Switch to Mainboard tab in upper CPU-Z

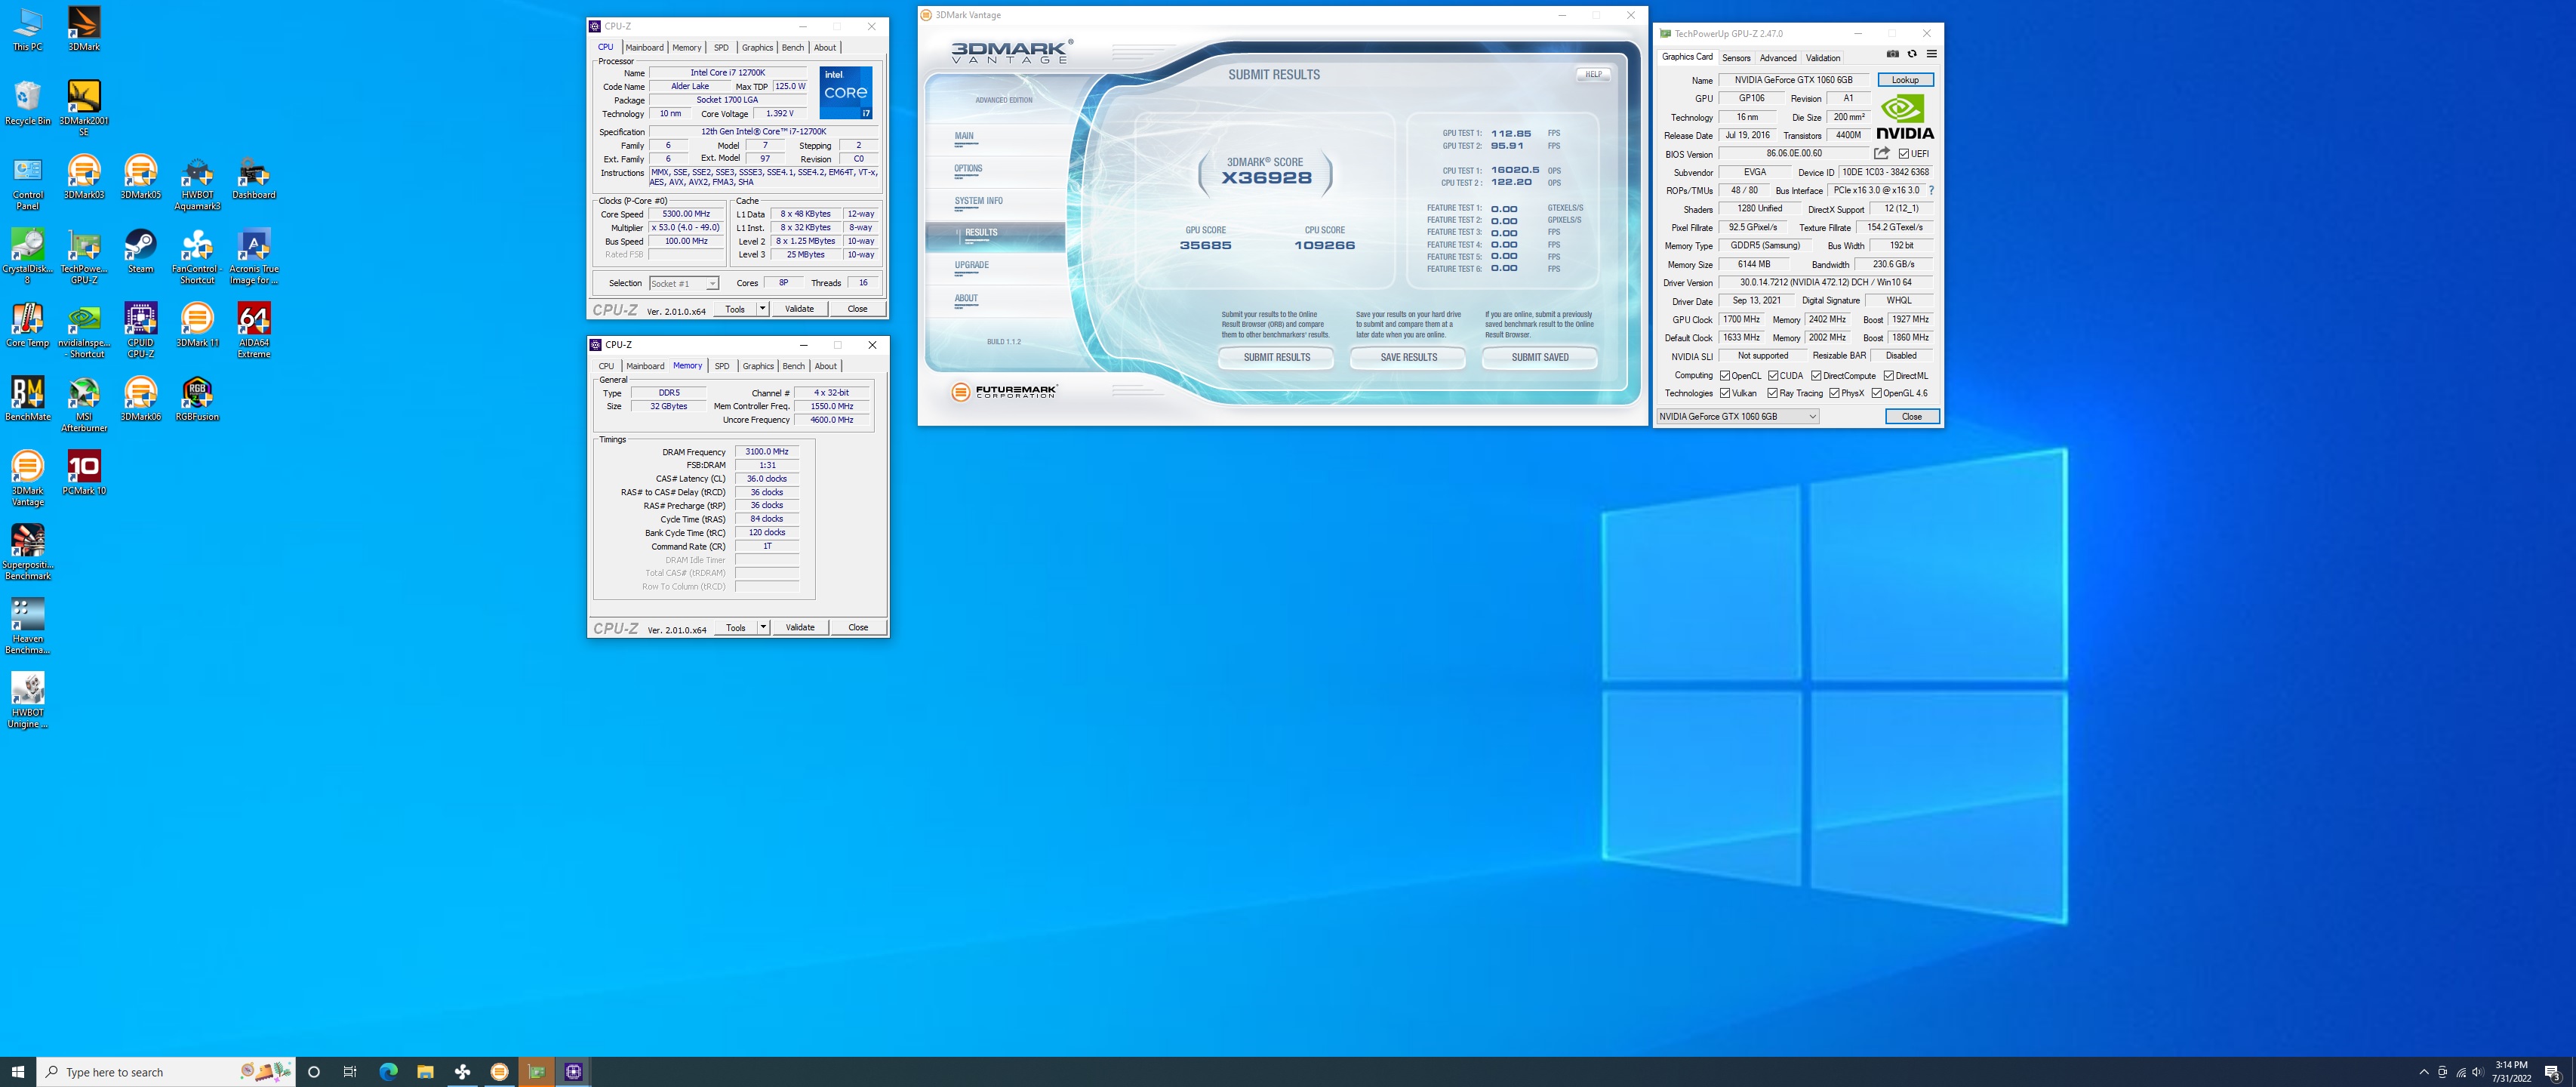click(644, 47)
